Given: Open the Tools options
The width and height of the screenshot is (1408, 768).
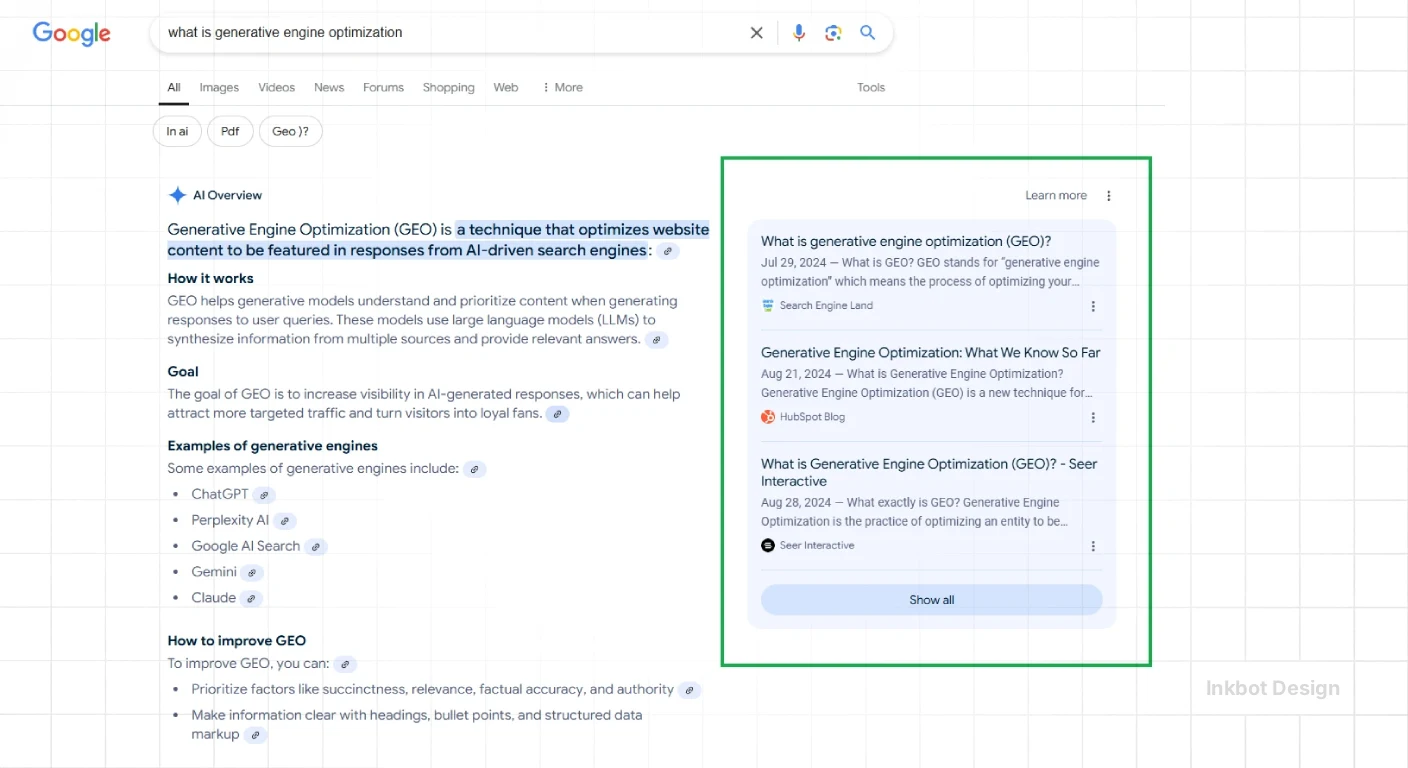Looking at the screenshot, I should coord(871,88).
